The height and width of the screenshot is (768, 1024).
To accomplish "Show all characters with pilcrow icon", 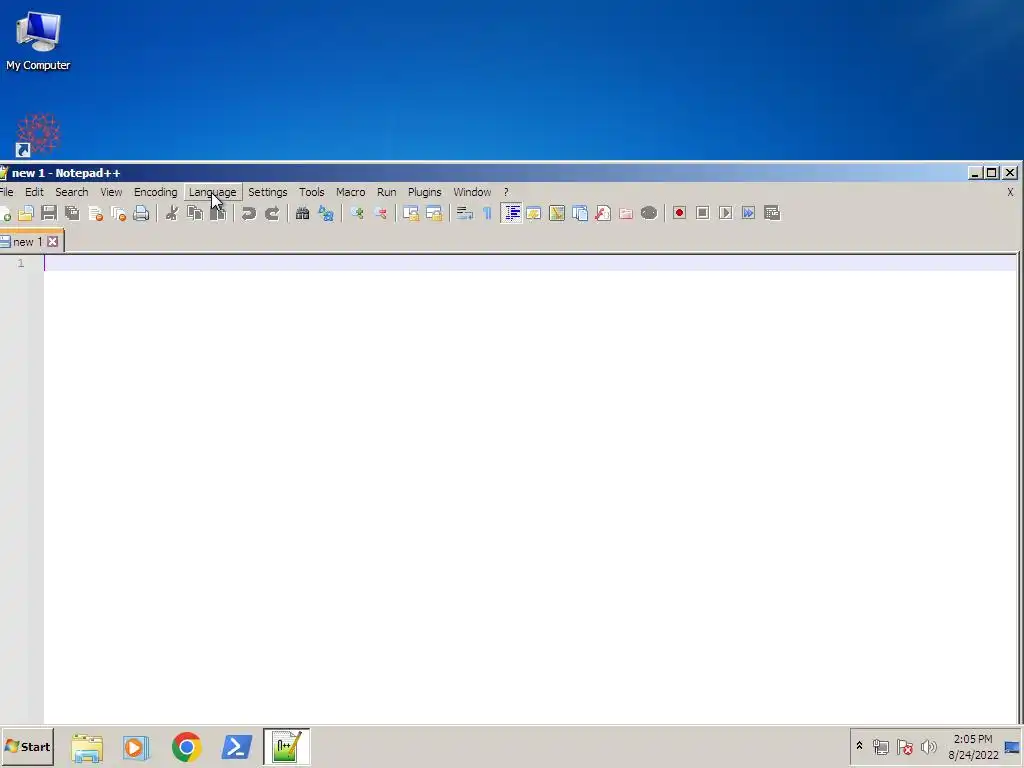I will pyautogui.click(x=488, y=214).
